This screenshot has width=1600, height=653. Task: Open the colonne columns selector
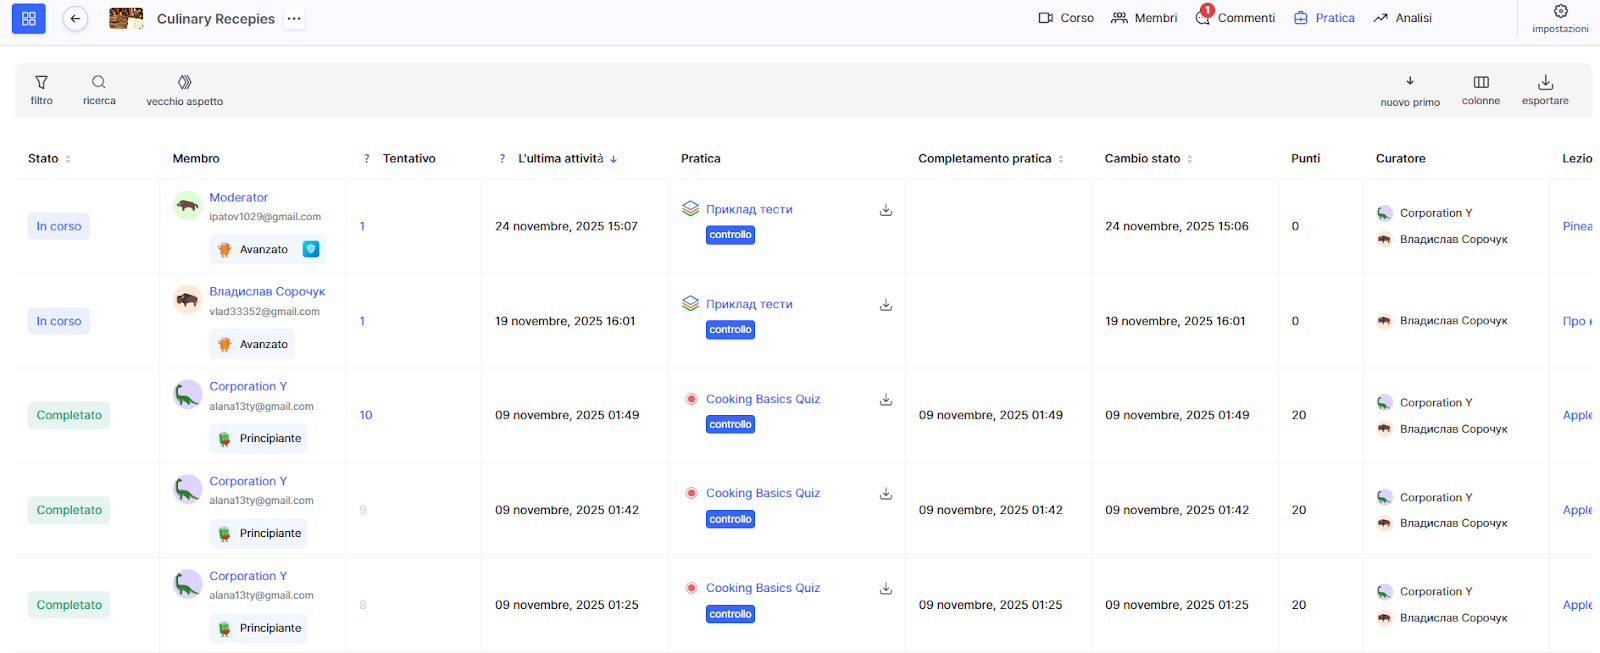pos(1480,89)
